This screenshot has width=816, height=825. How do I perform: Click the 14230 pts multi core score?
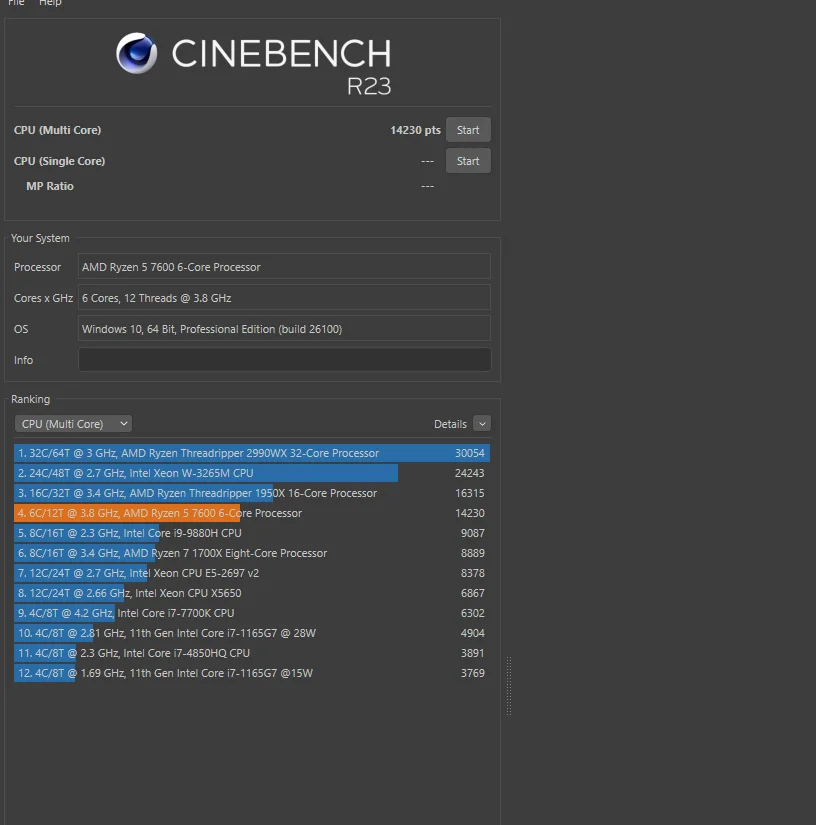[x=415, y=130]
